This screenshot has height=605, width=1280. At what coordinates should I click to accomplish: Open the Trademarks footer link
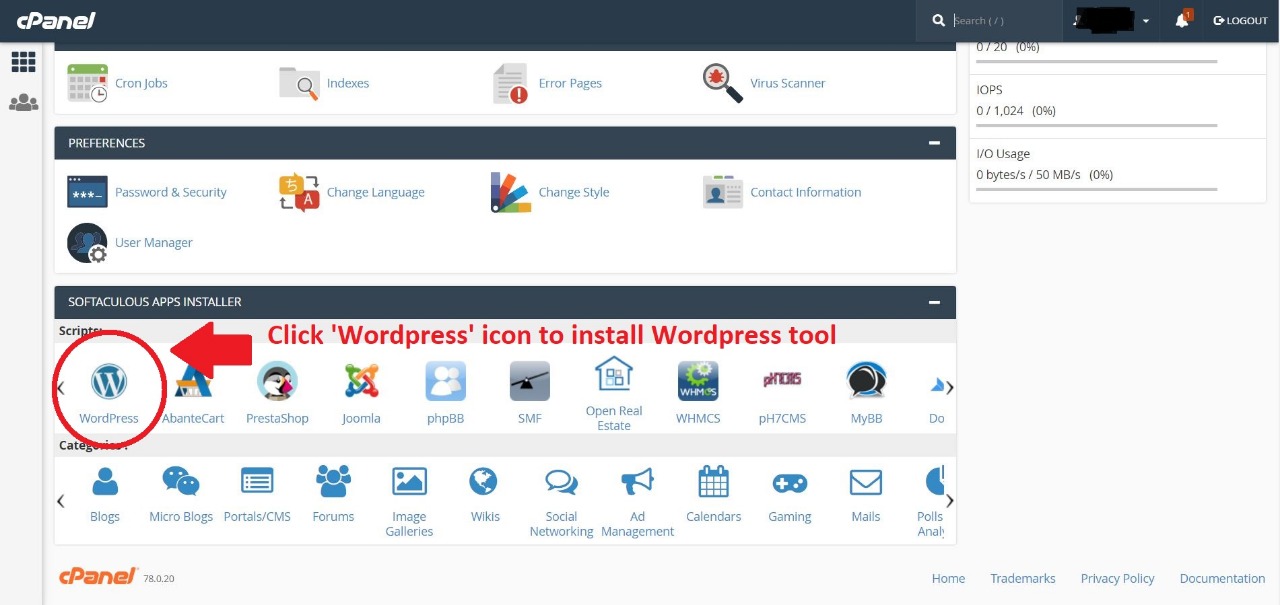(x=1023, y=578)
